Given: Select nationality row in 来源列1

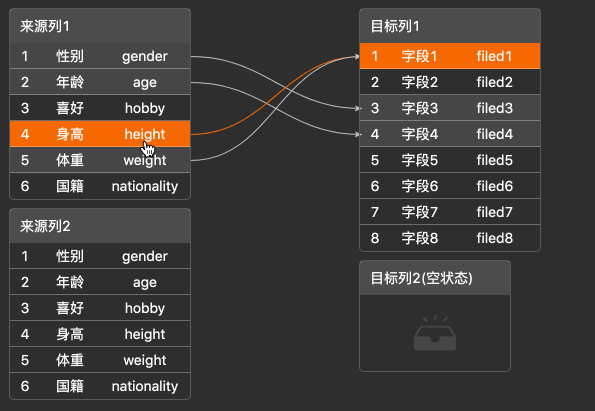Looking at the screenshot, I should pyautogui.click(x=100, y=186).
